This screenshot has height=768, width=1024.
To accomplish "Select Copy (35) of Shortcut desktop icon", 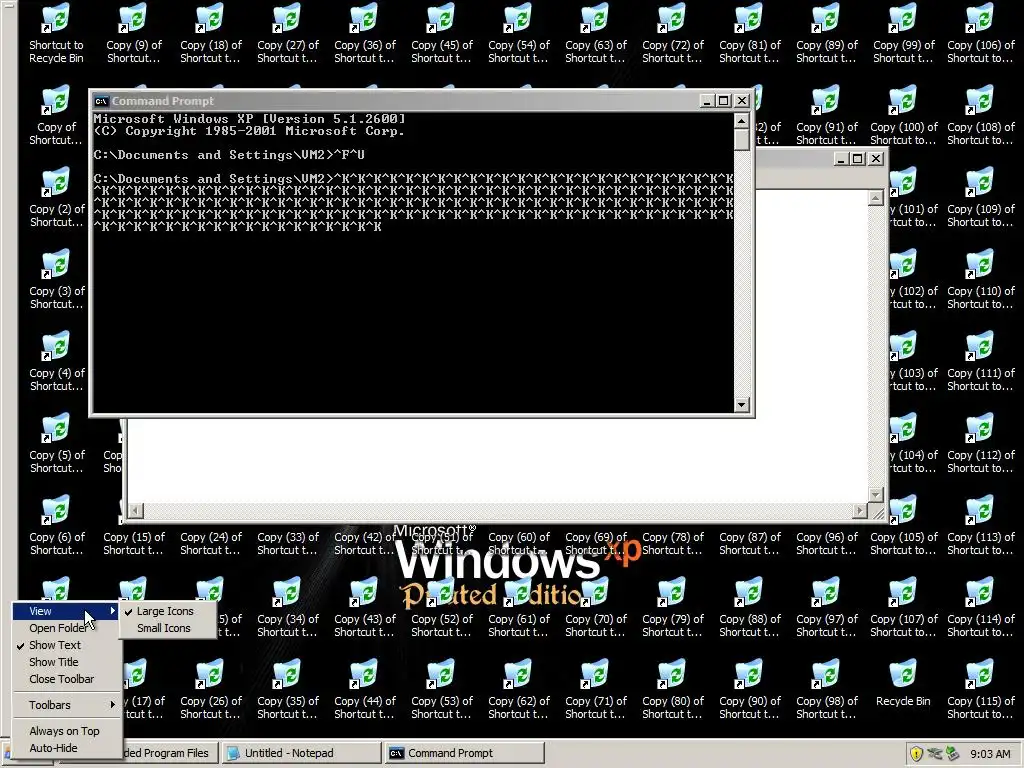I will click(x=287, y=689).
